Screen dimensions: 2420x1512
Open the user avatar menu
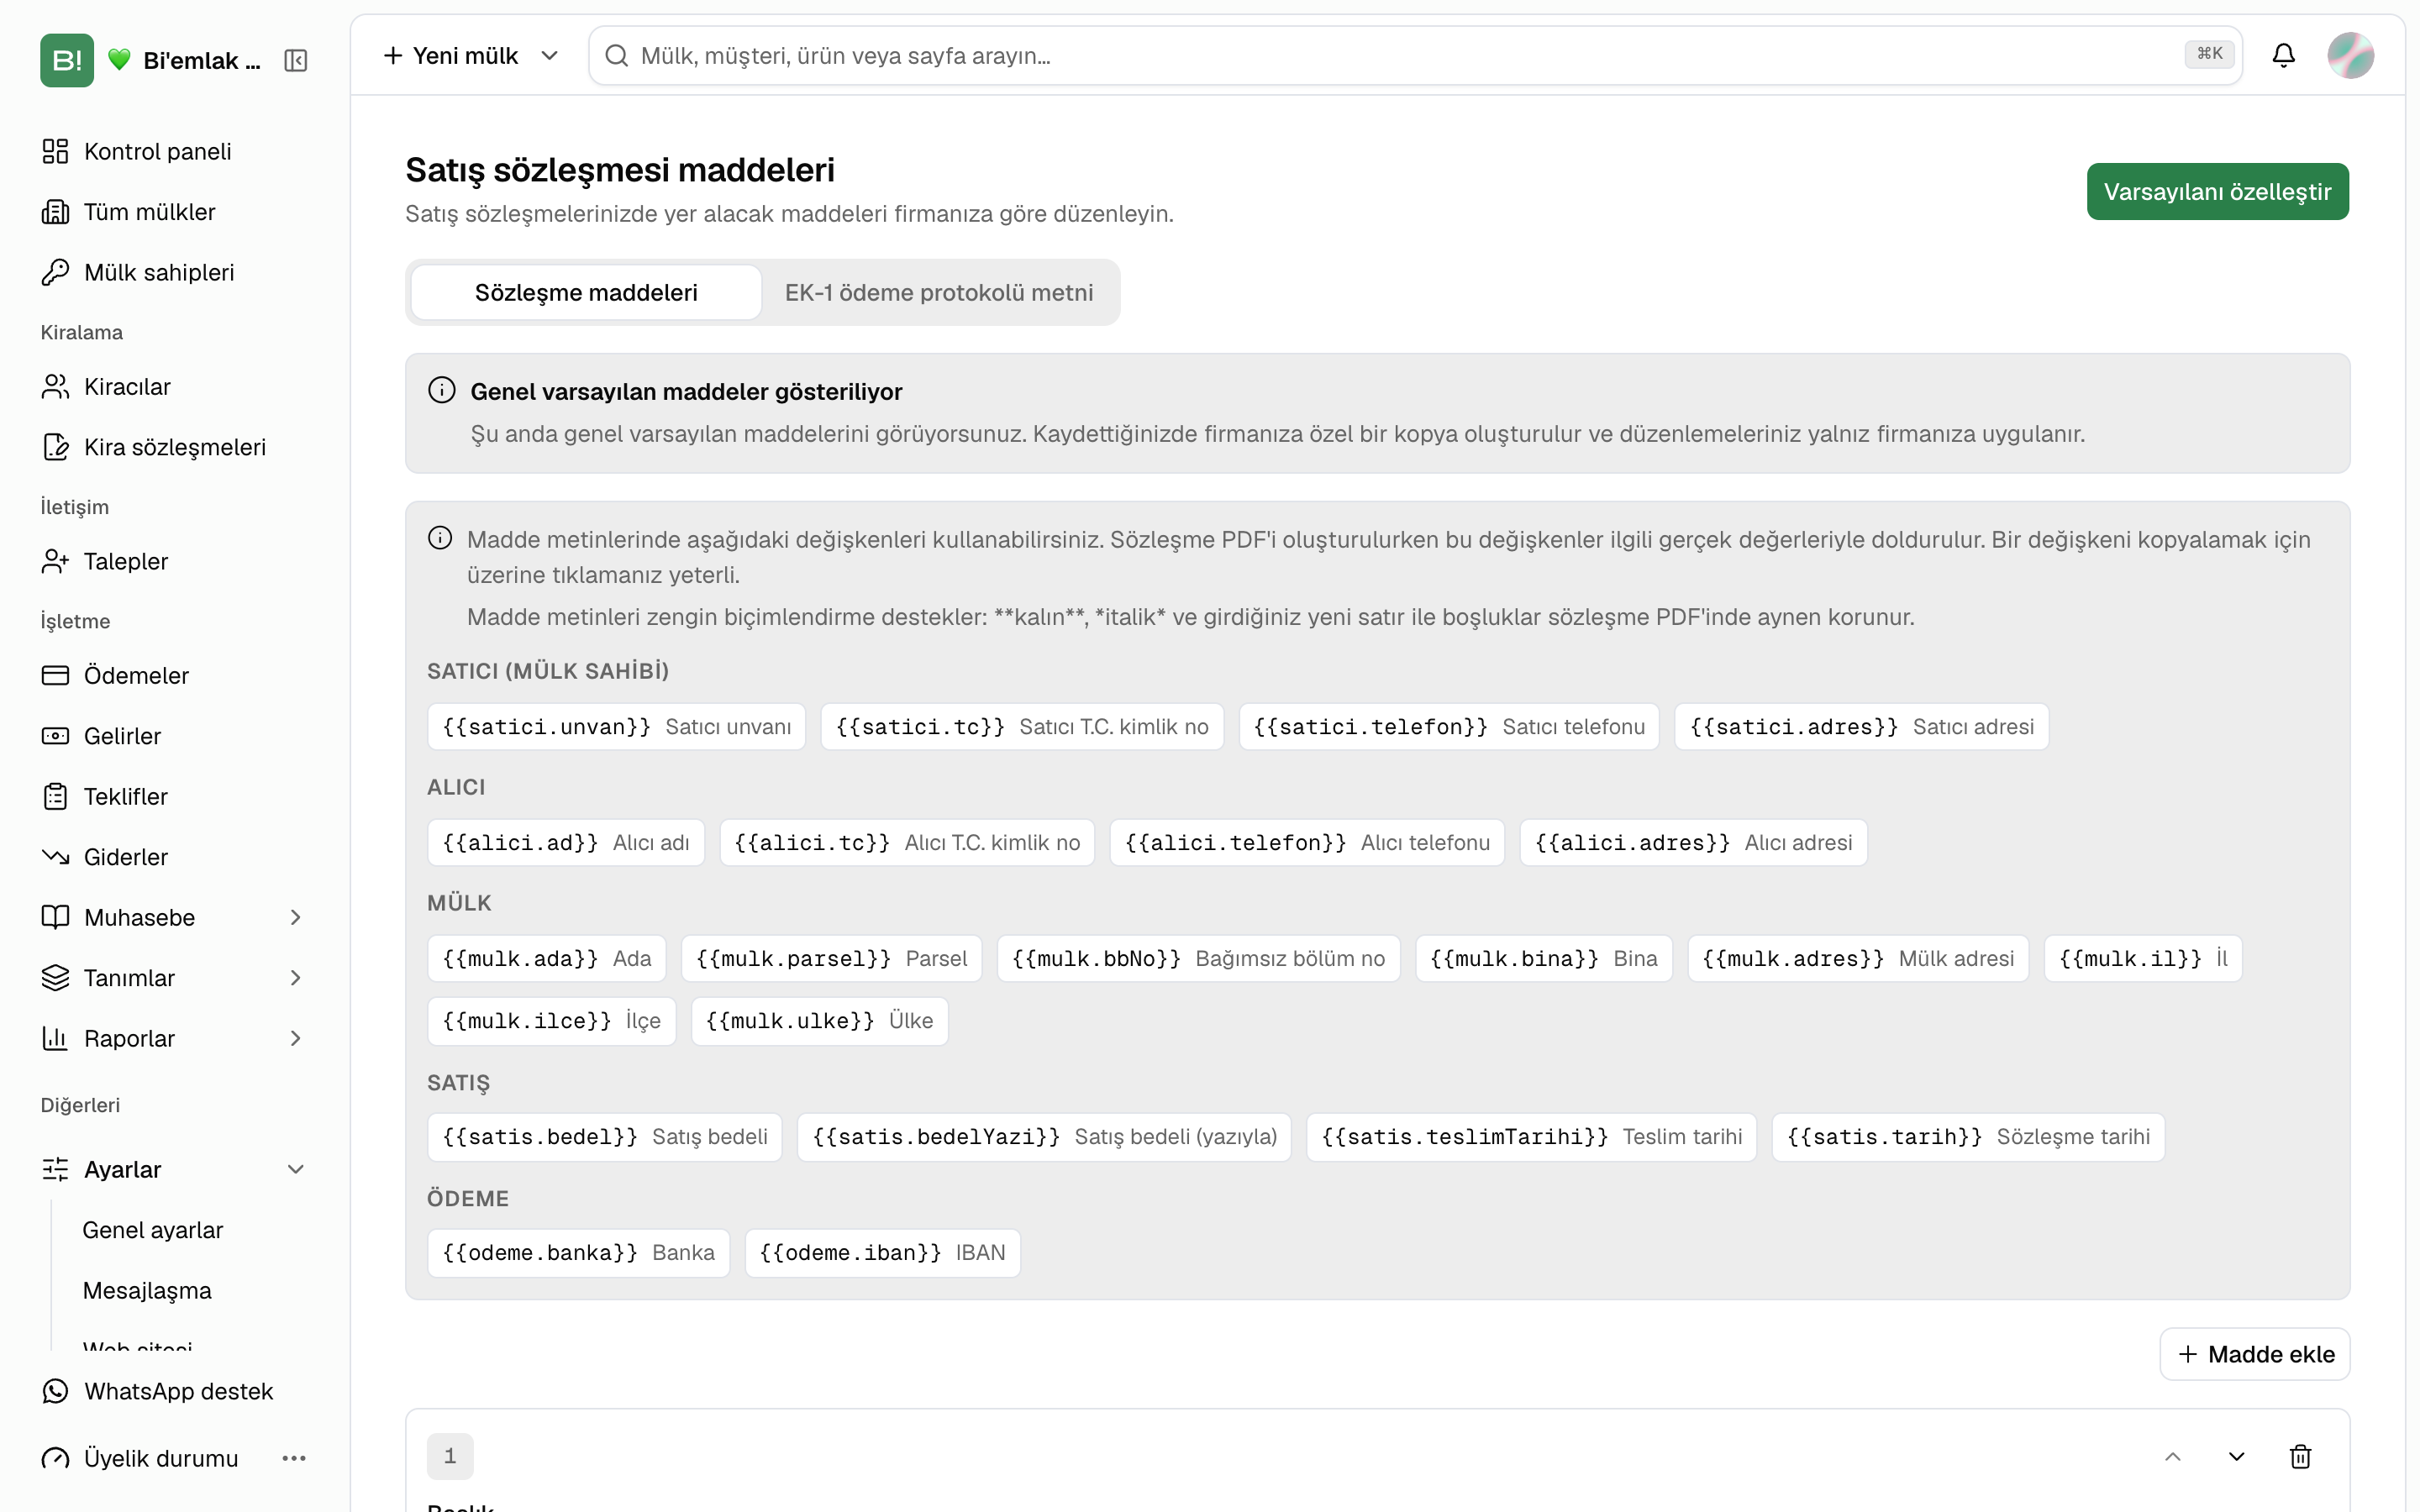[x=2350, y=55]
